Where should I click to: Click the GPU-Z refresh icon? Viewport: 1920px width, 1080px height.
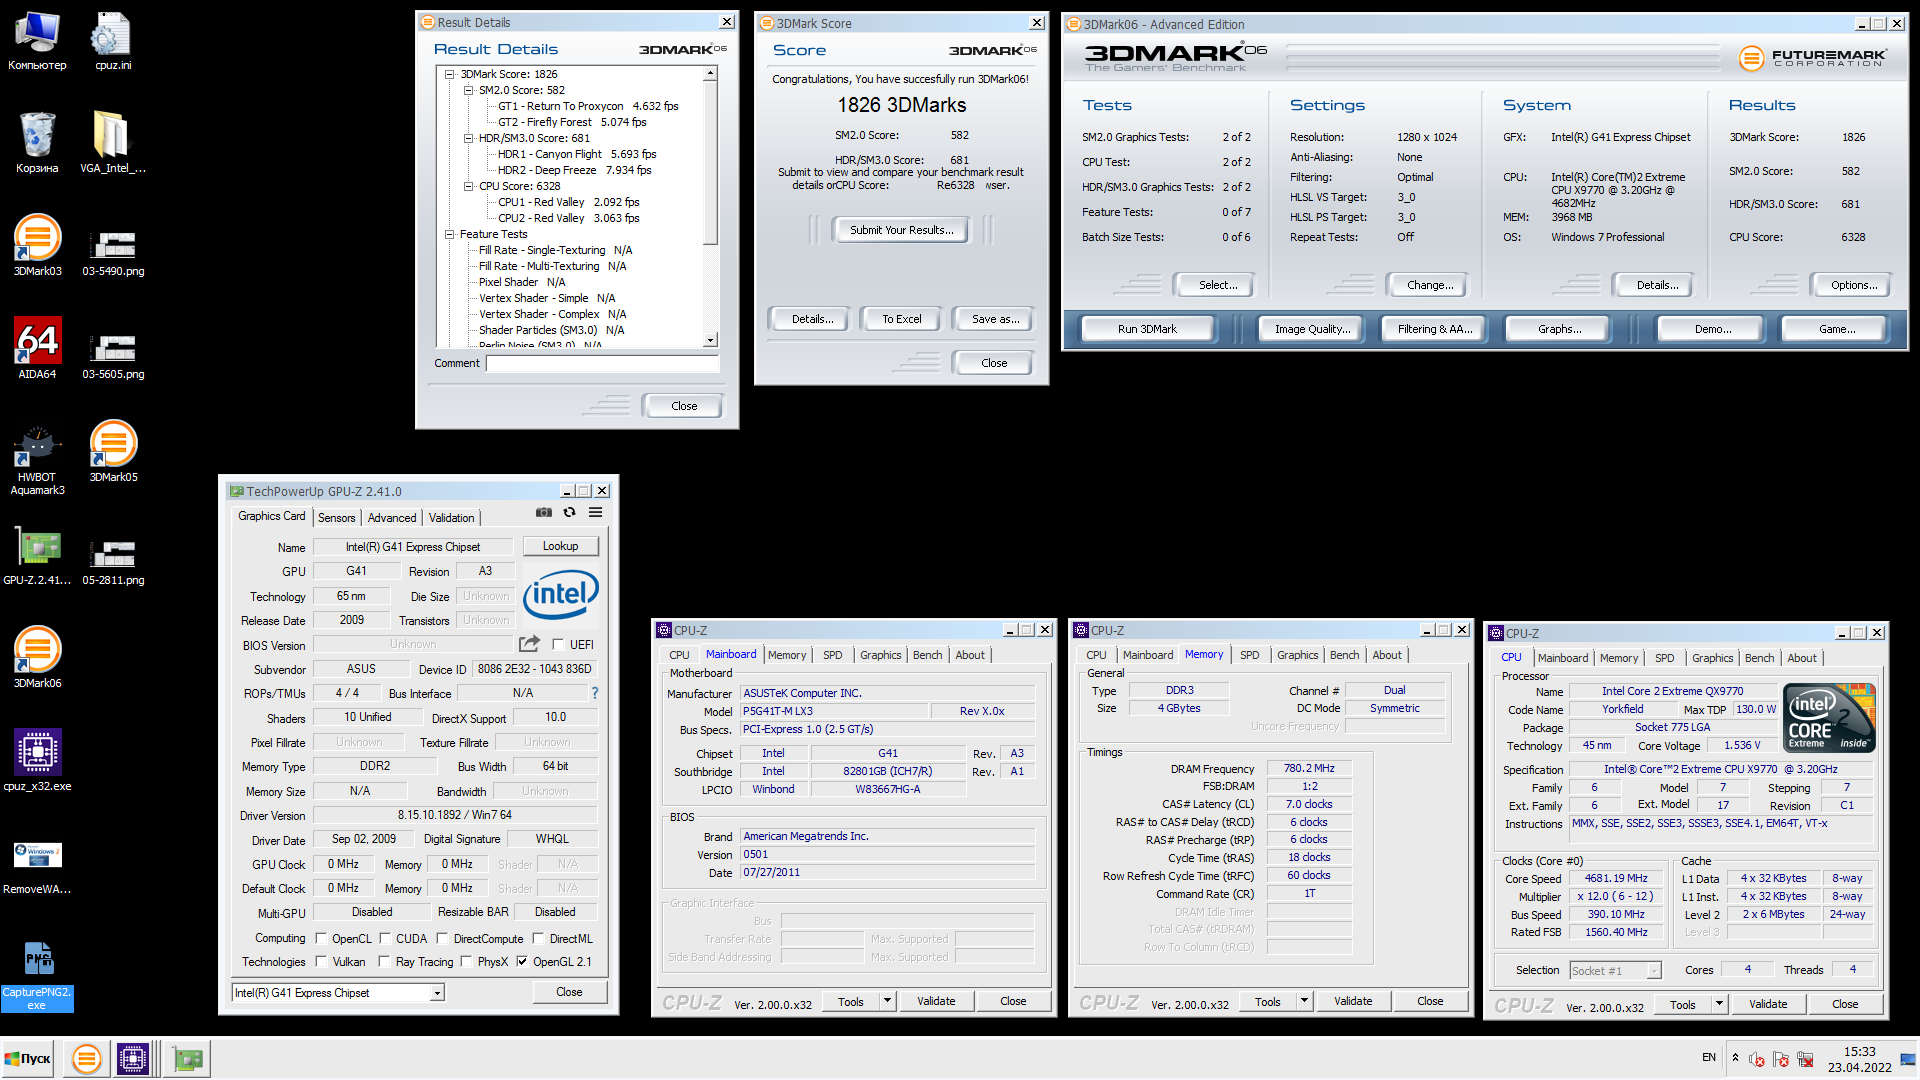569,513
